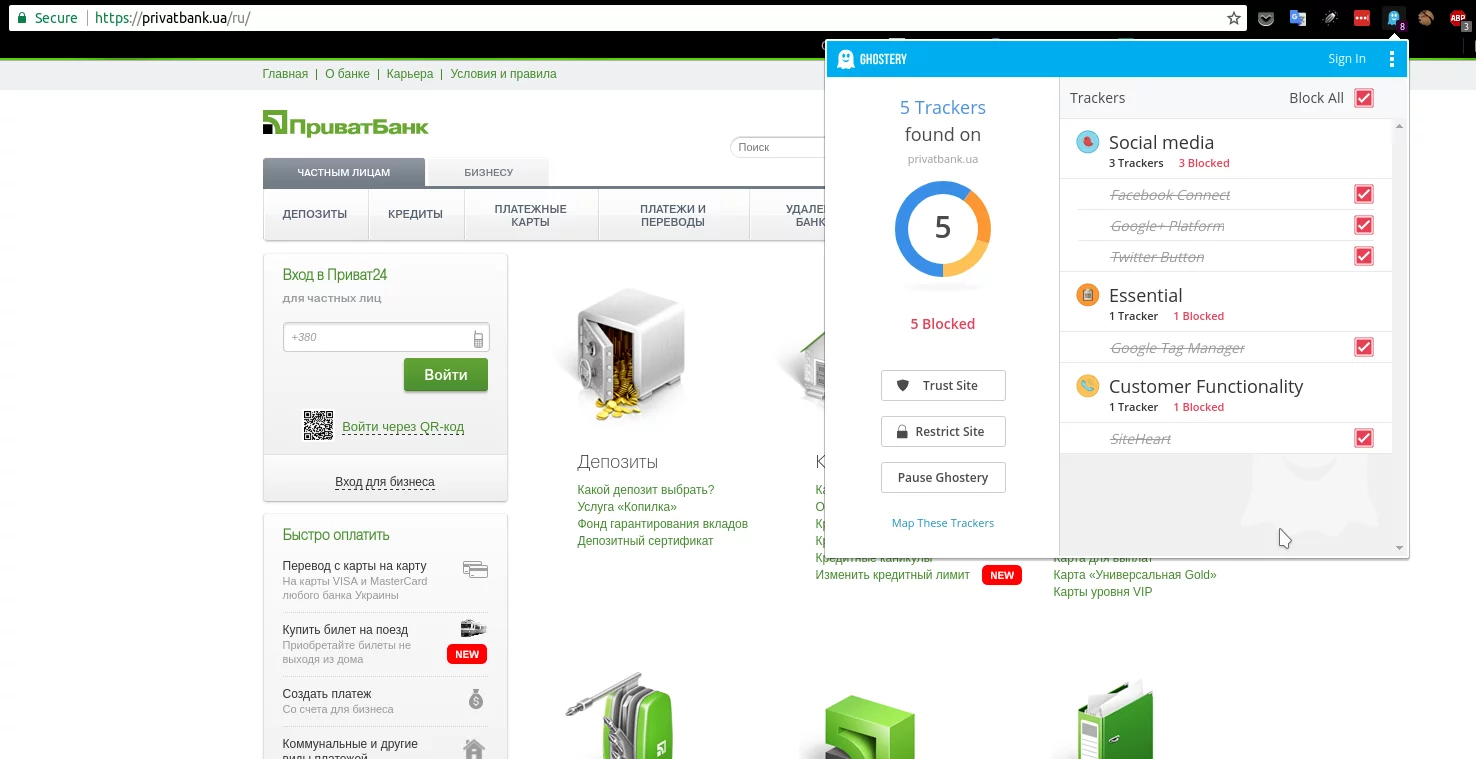The image size is (1476, 759).
Task: Open the Изменить кредитный лимит link
Action: [x=892, y=575]
